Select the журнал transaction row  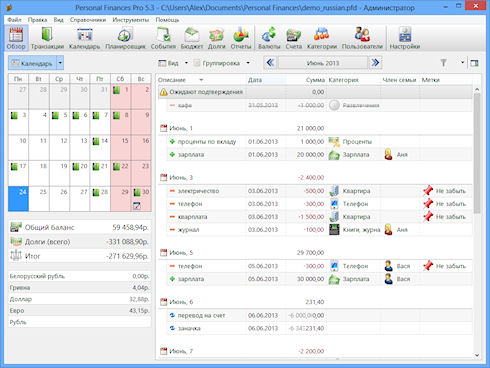(319, 230)
